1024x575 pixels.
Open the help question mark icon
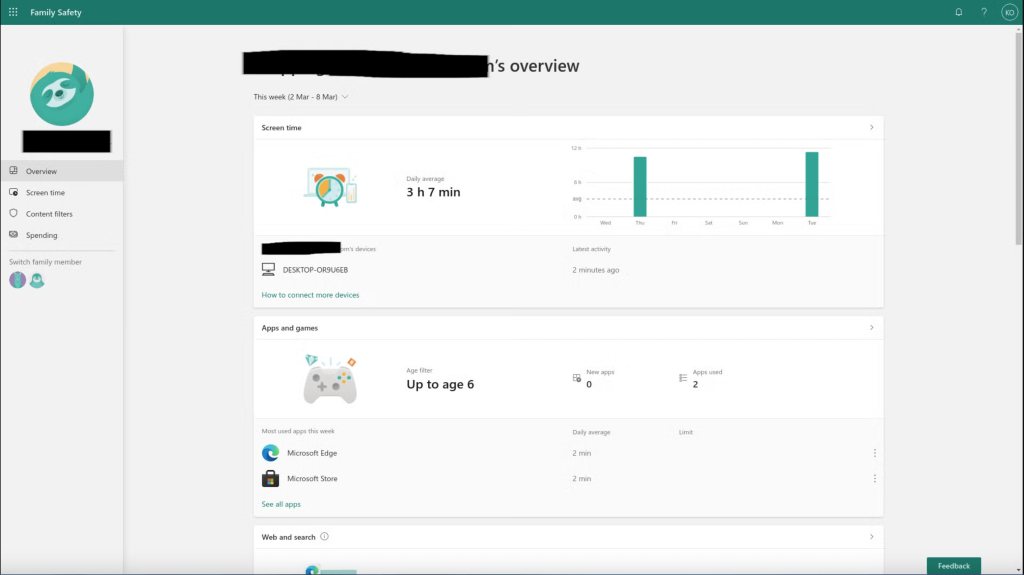(984, 12)
